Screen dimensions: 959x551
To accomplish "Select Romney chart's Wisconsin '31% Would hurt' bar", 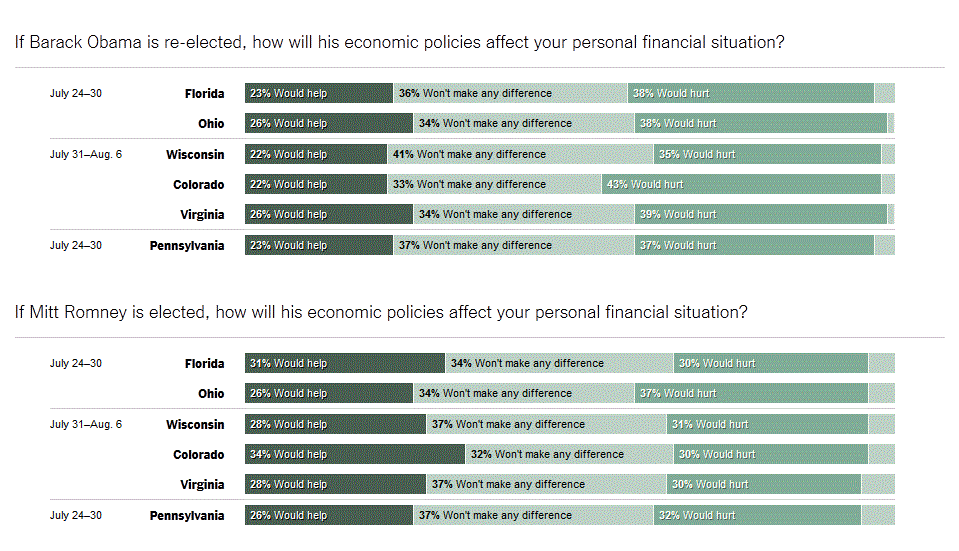I will (x=767, y=425).
